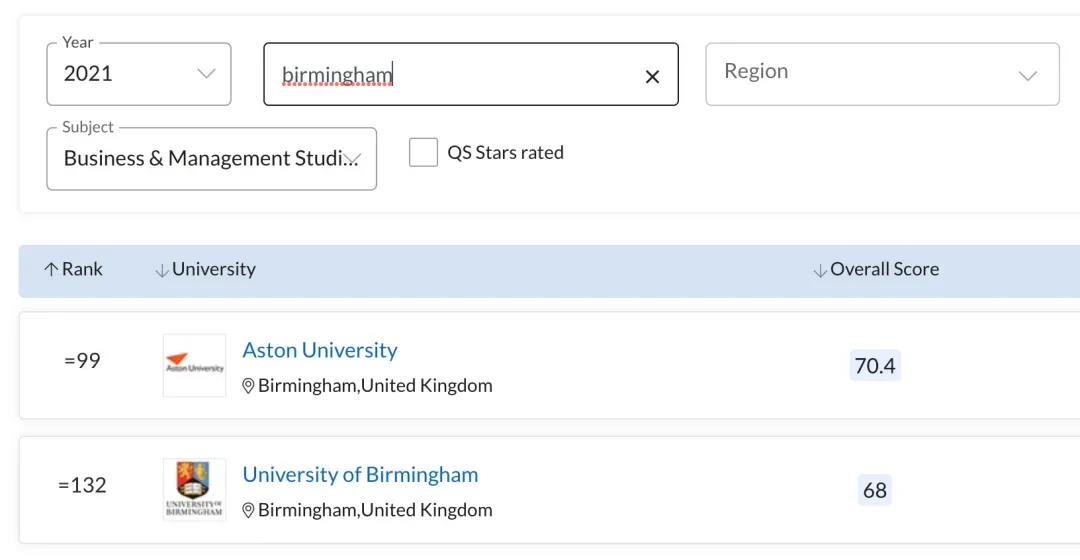
Task: Click the 70.4 overall score badge
Action: pos(875,365)
